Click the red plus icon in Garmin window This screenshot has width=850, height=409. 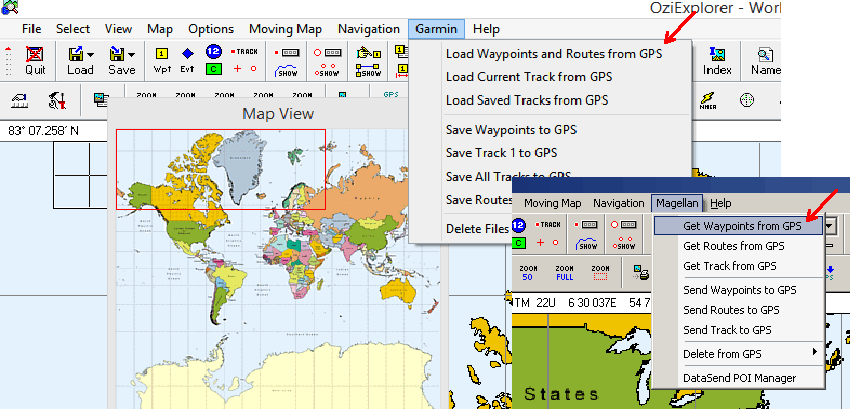237,68
